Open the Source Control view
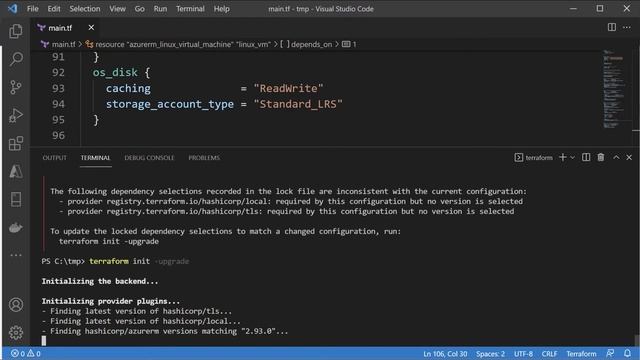Screen dimensions: 640x360 pyautogui.click(x=16, y=87)
